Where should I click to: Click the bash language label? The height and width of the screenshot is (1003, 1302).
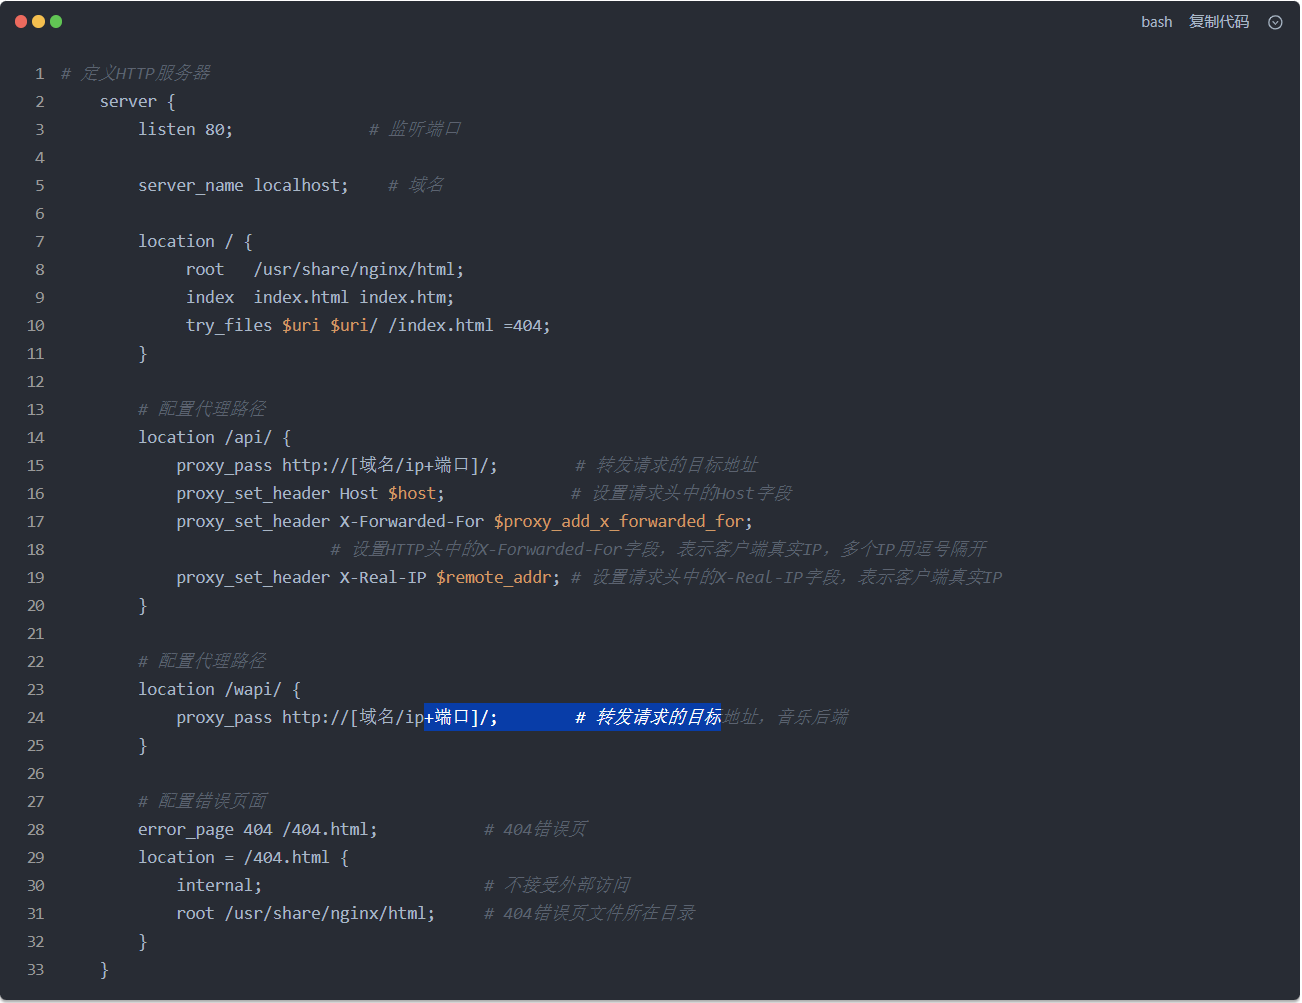(1157, 22)
